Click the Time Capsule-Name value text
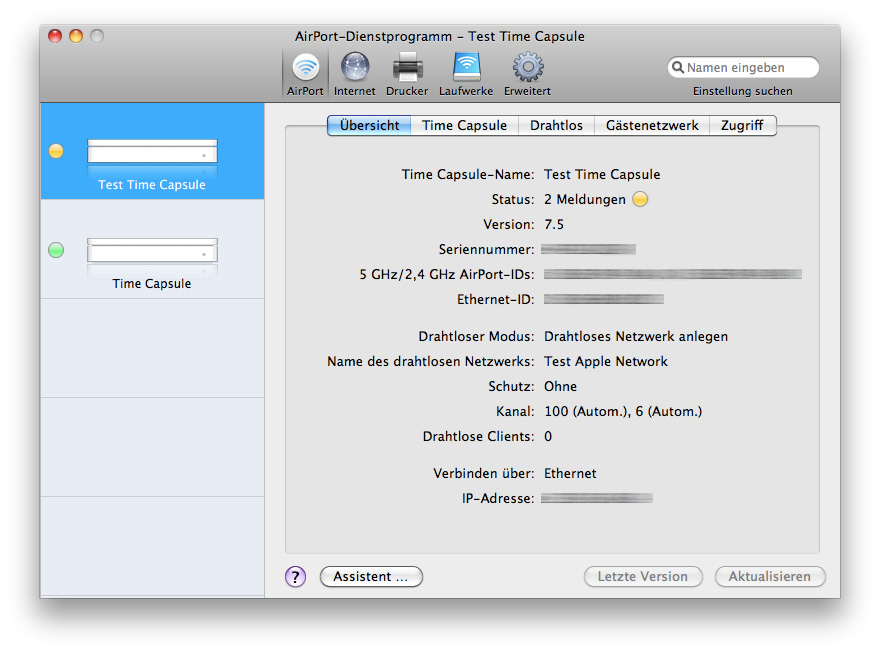 click(x=602, y=174)
